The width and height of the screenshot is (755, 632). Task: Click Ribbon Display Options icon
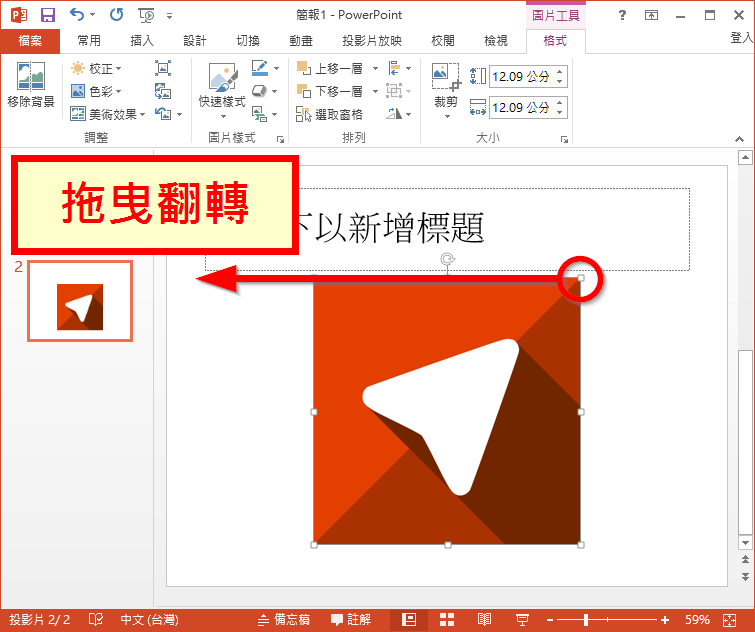(651, 15)
